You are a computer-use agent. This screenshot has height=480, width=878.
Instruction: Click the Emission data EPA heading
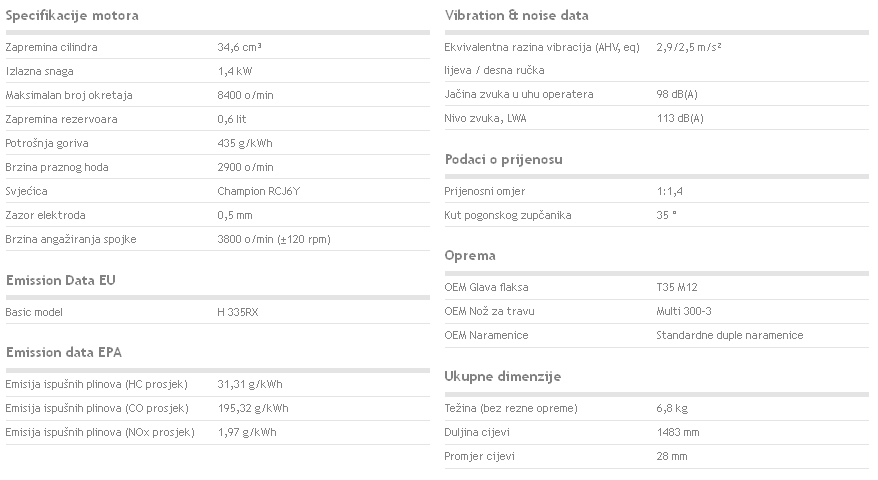pos(64,352)
